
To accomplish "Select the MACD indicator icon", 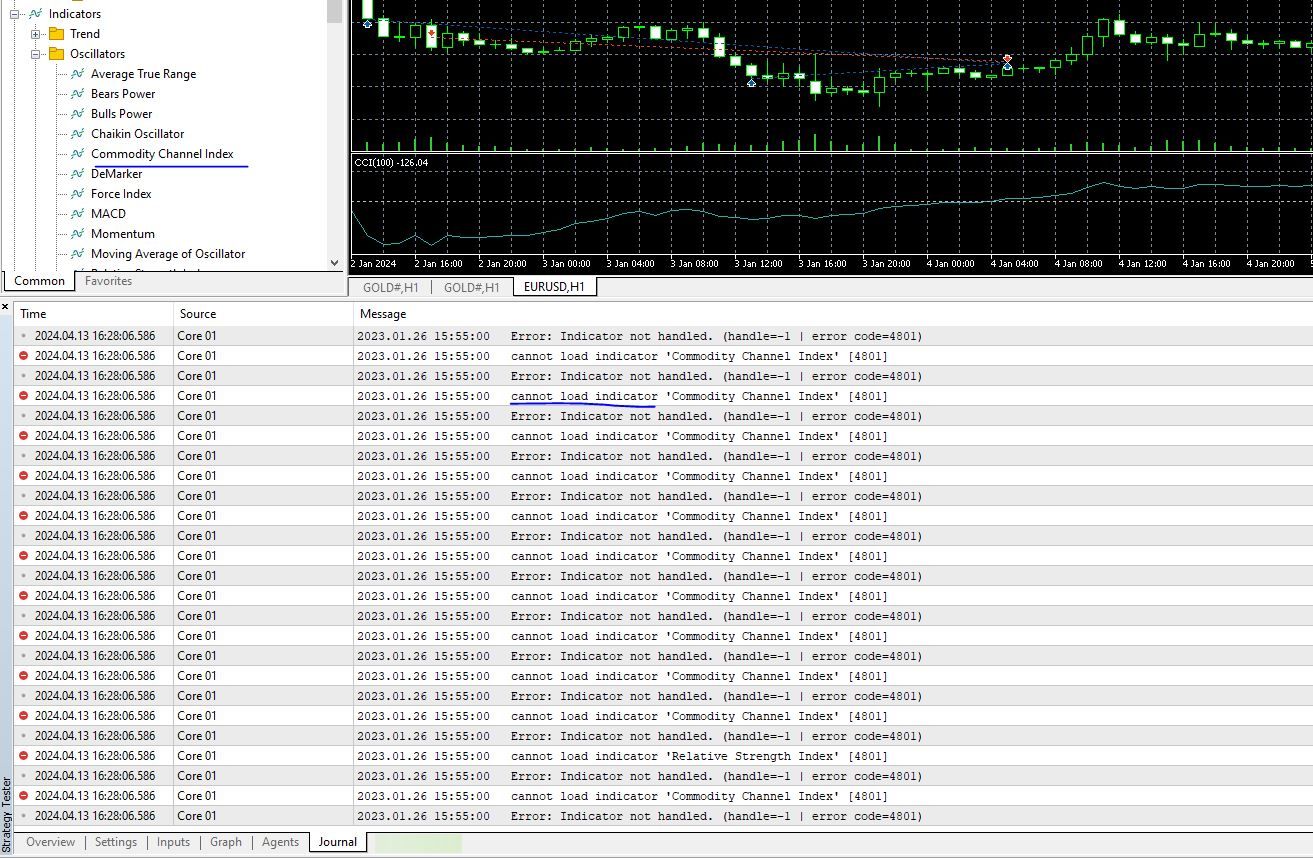I will pos(77,214).
